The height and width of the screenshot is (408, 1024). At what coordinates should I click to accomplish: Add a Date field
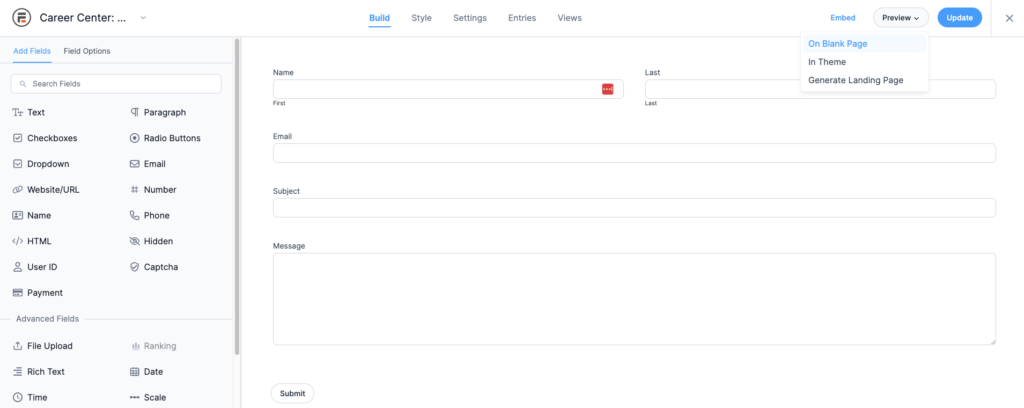click(x=152, y=372)
